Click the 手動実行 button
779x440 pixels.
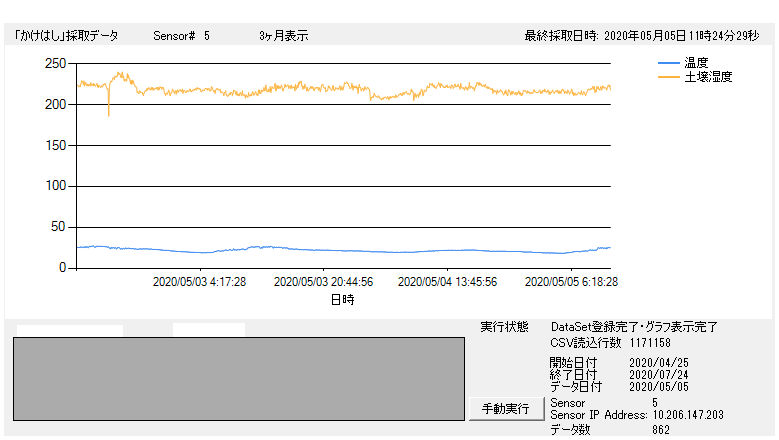point(506,409)
